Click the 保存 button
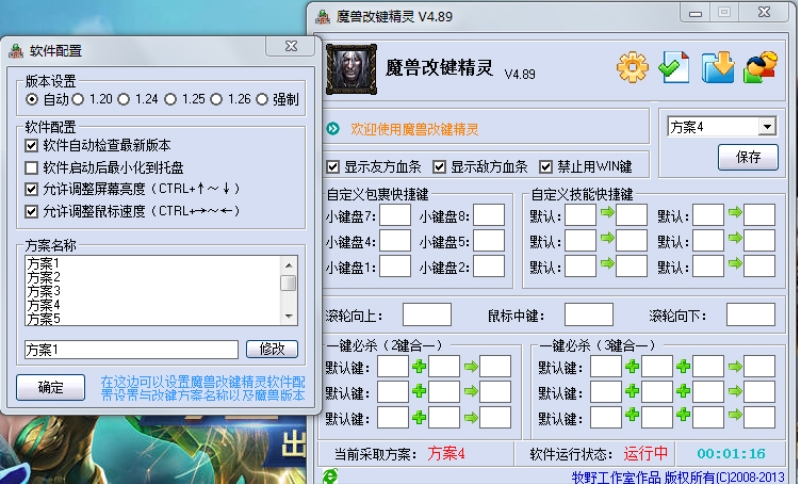Screen dimensions: 798x484 tap(748, 157)
